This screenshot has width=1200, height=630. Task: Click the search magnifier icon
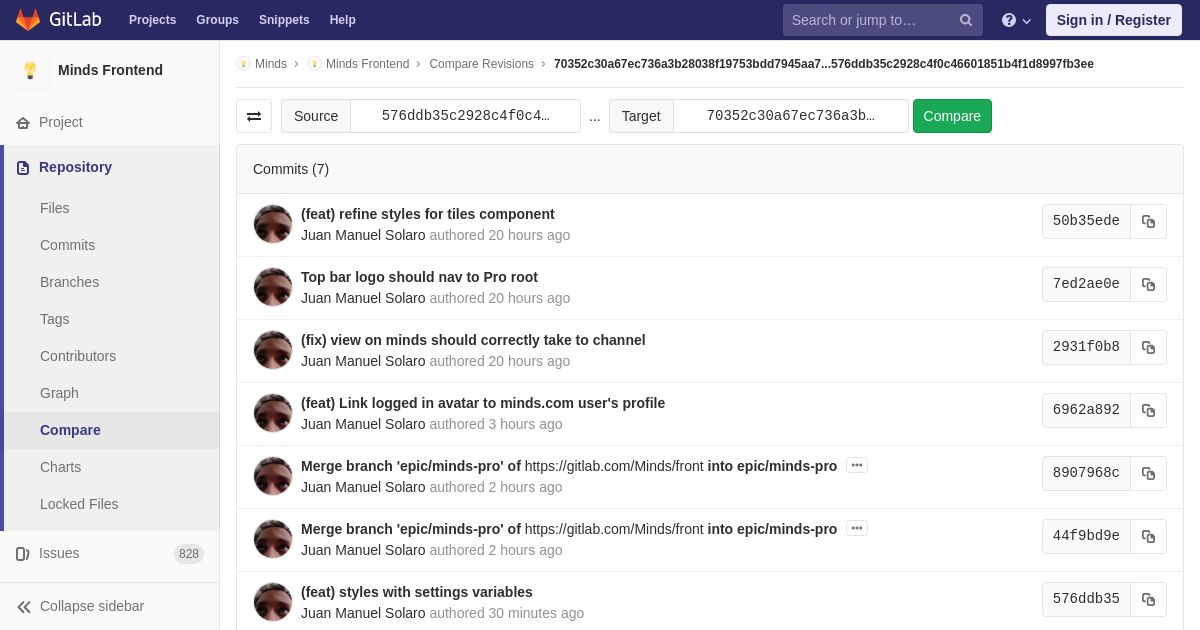click(965, 20)
